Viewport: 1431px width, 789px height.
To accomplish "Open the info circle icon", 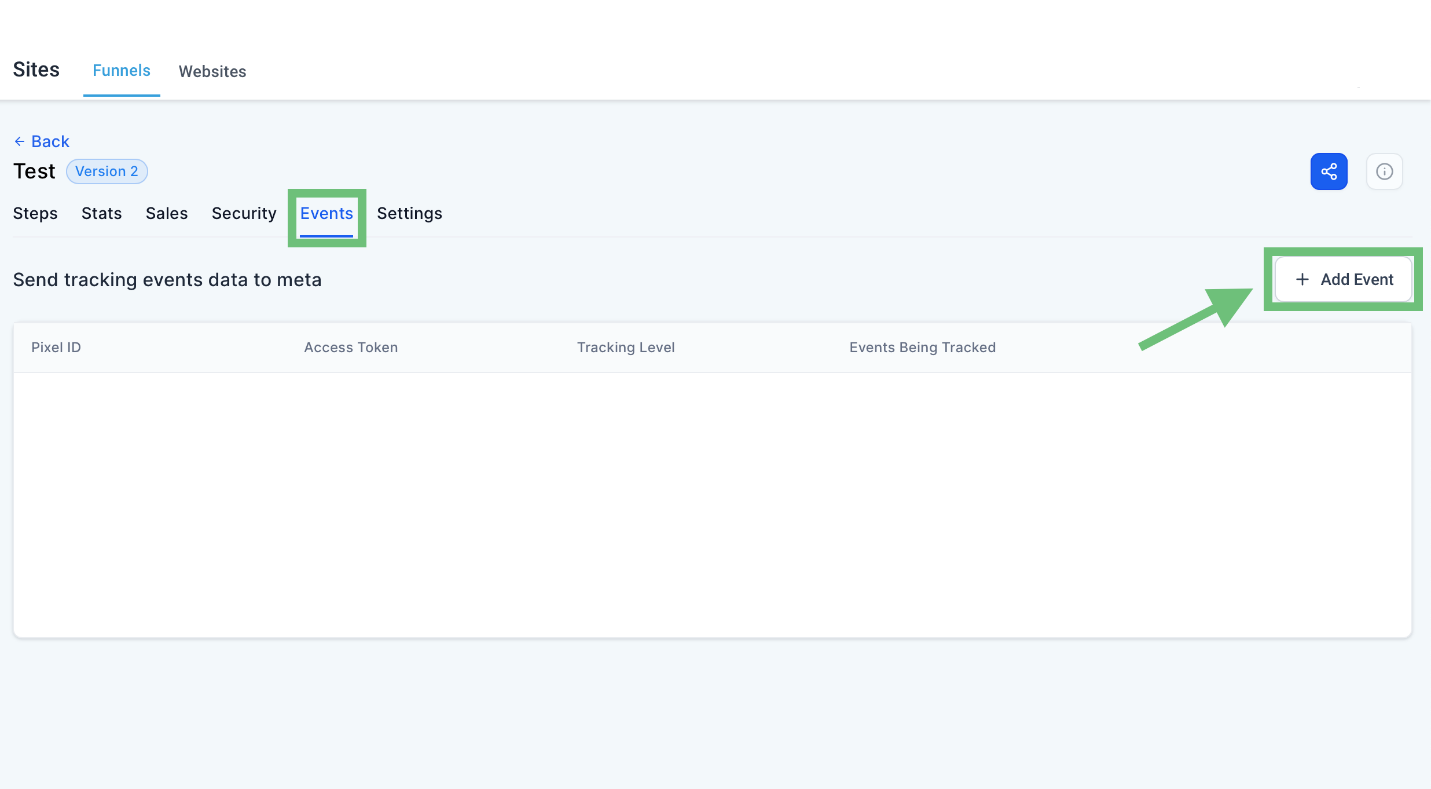I will [1385, 171].
